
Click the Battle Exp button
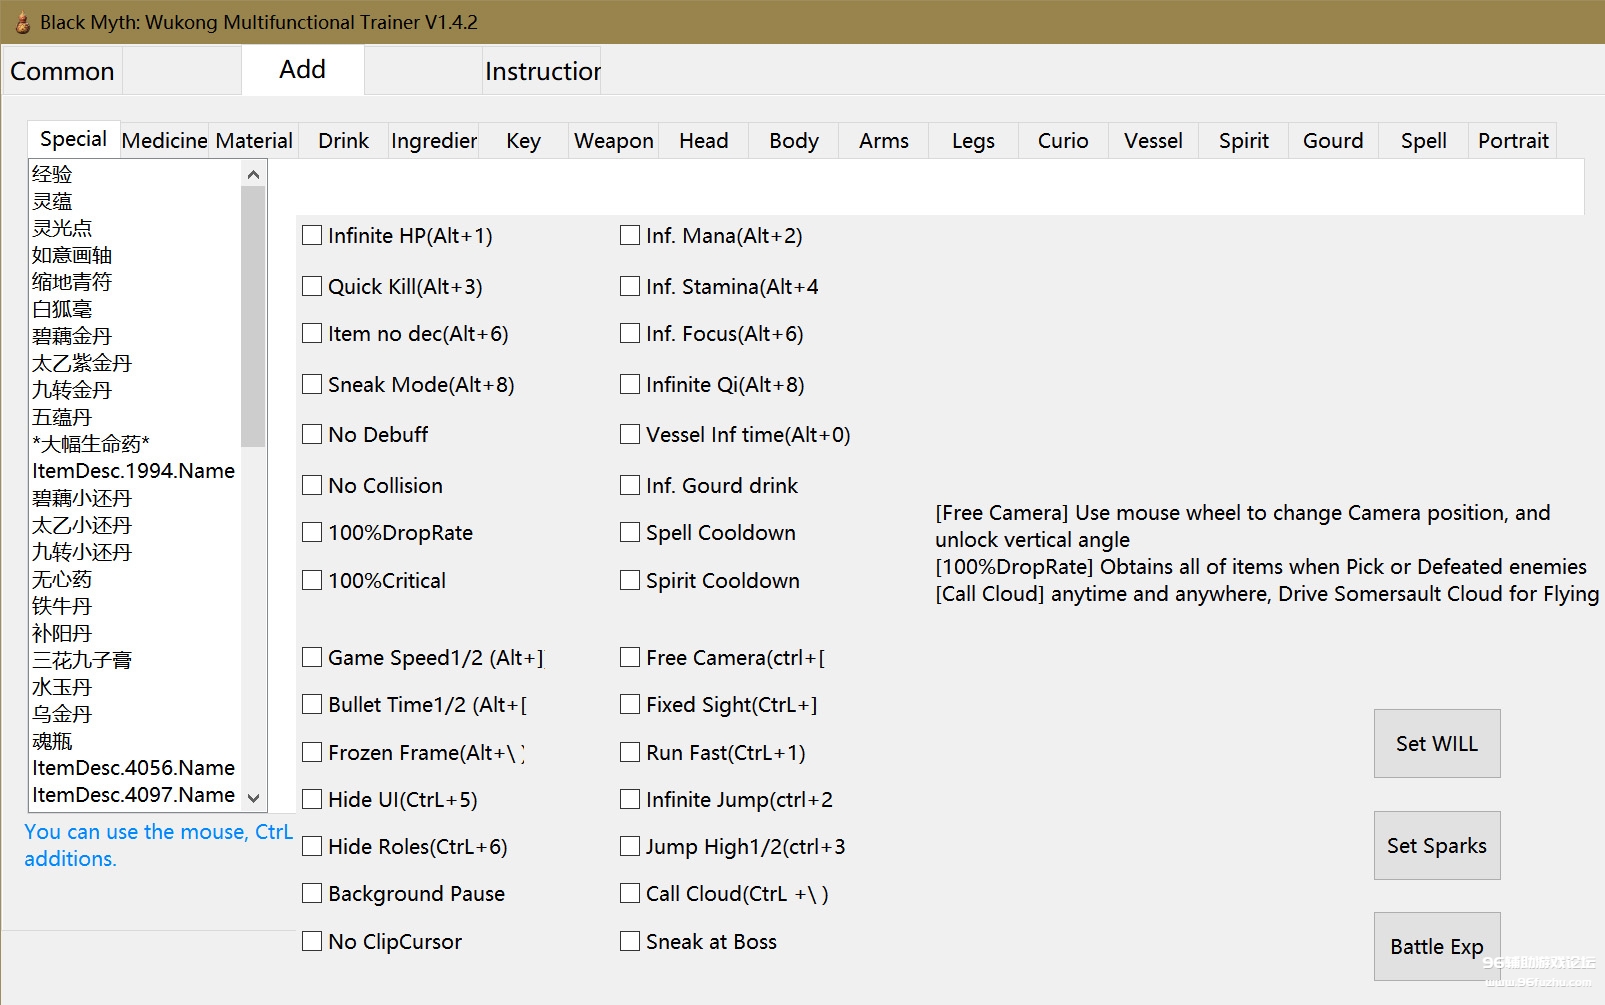click(x=1436, y=947)
